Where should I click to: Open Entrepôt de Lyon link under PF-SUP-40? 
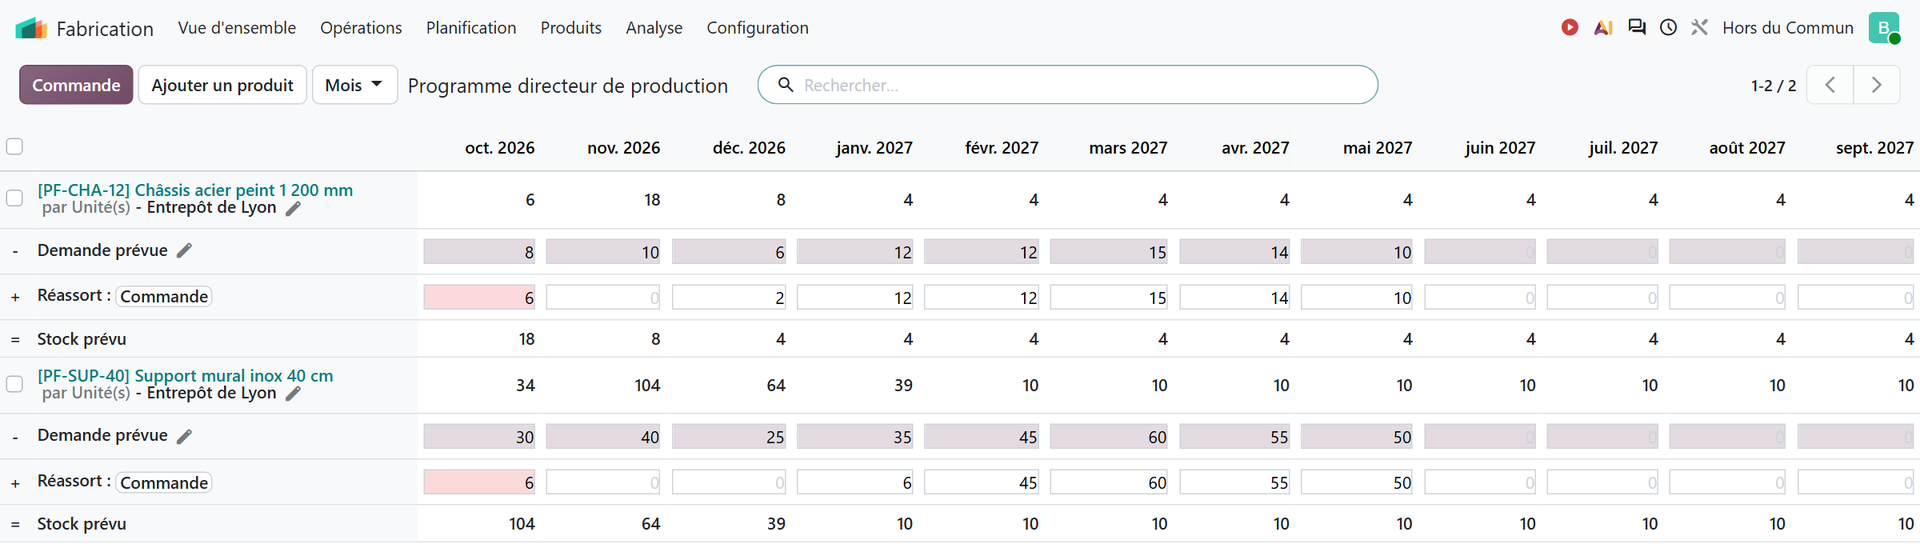211,392
